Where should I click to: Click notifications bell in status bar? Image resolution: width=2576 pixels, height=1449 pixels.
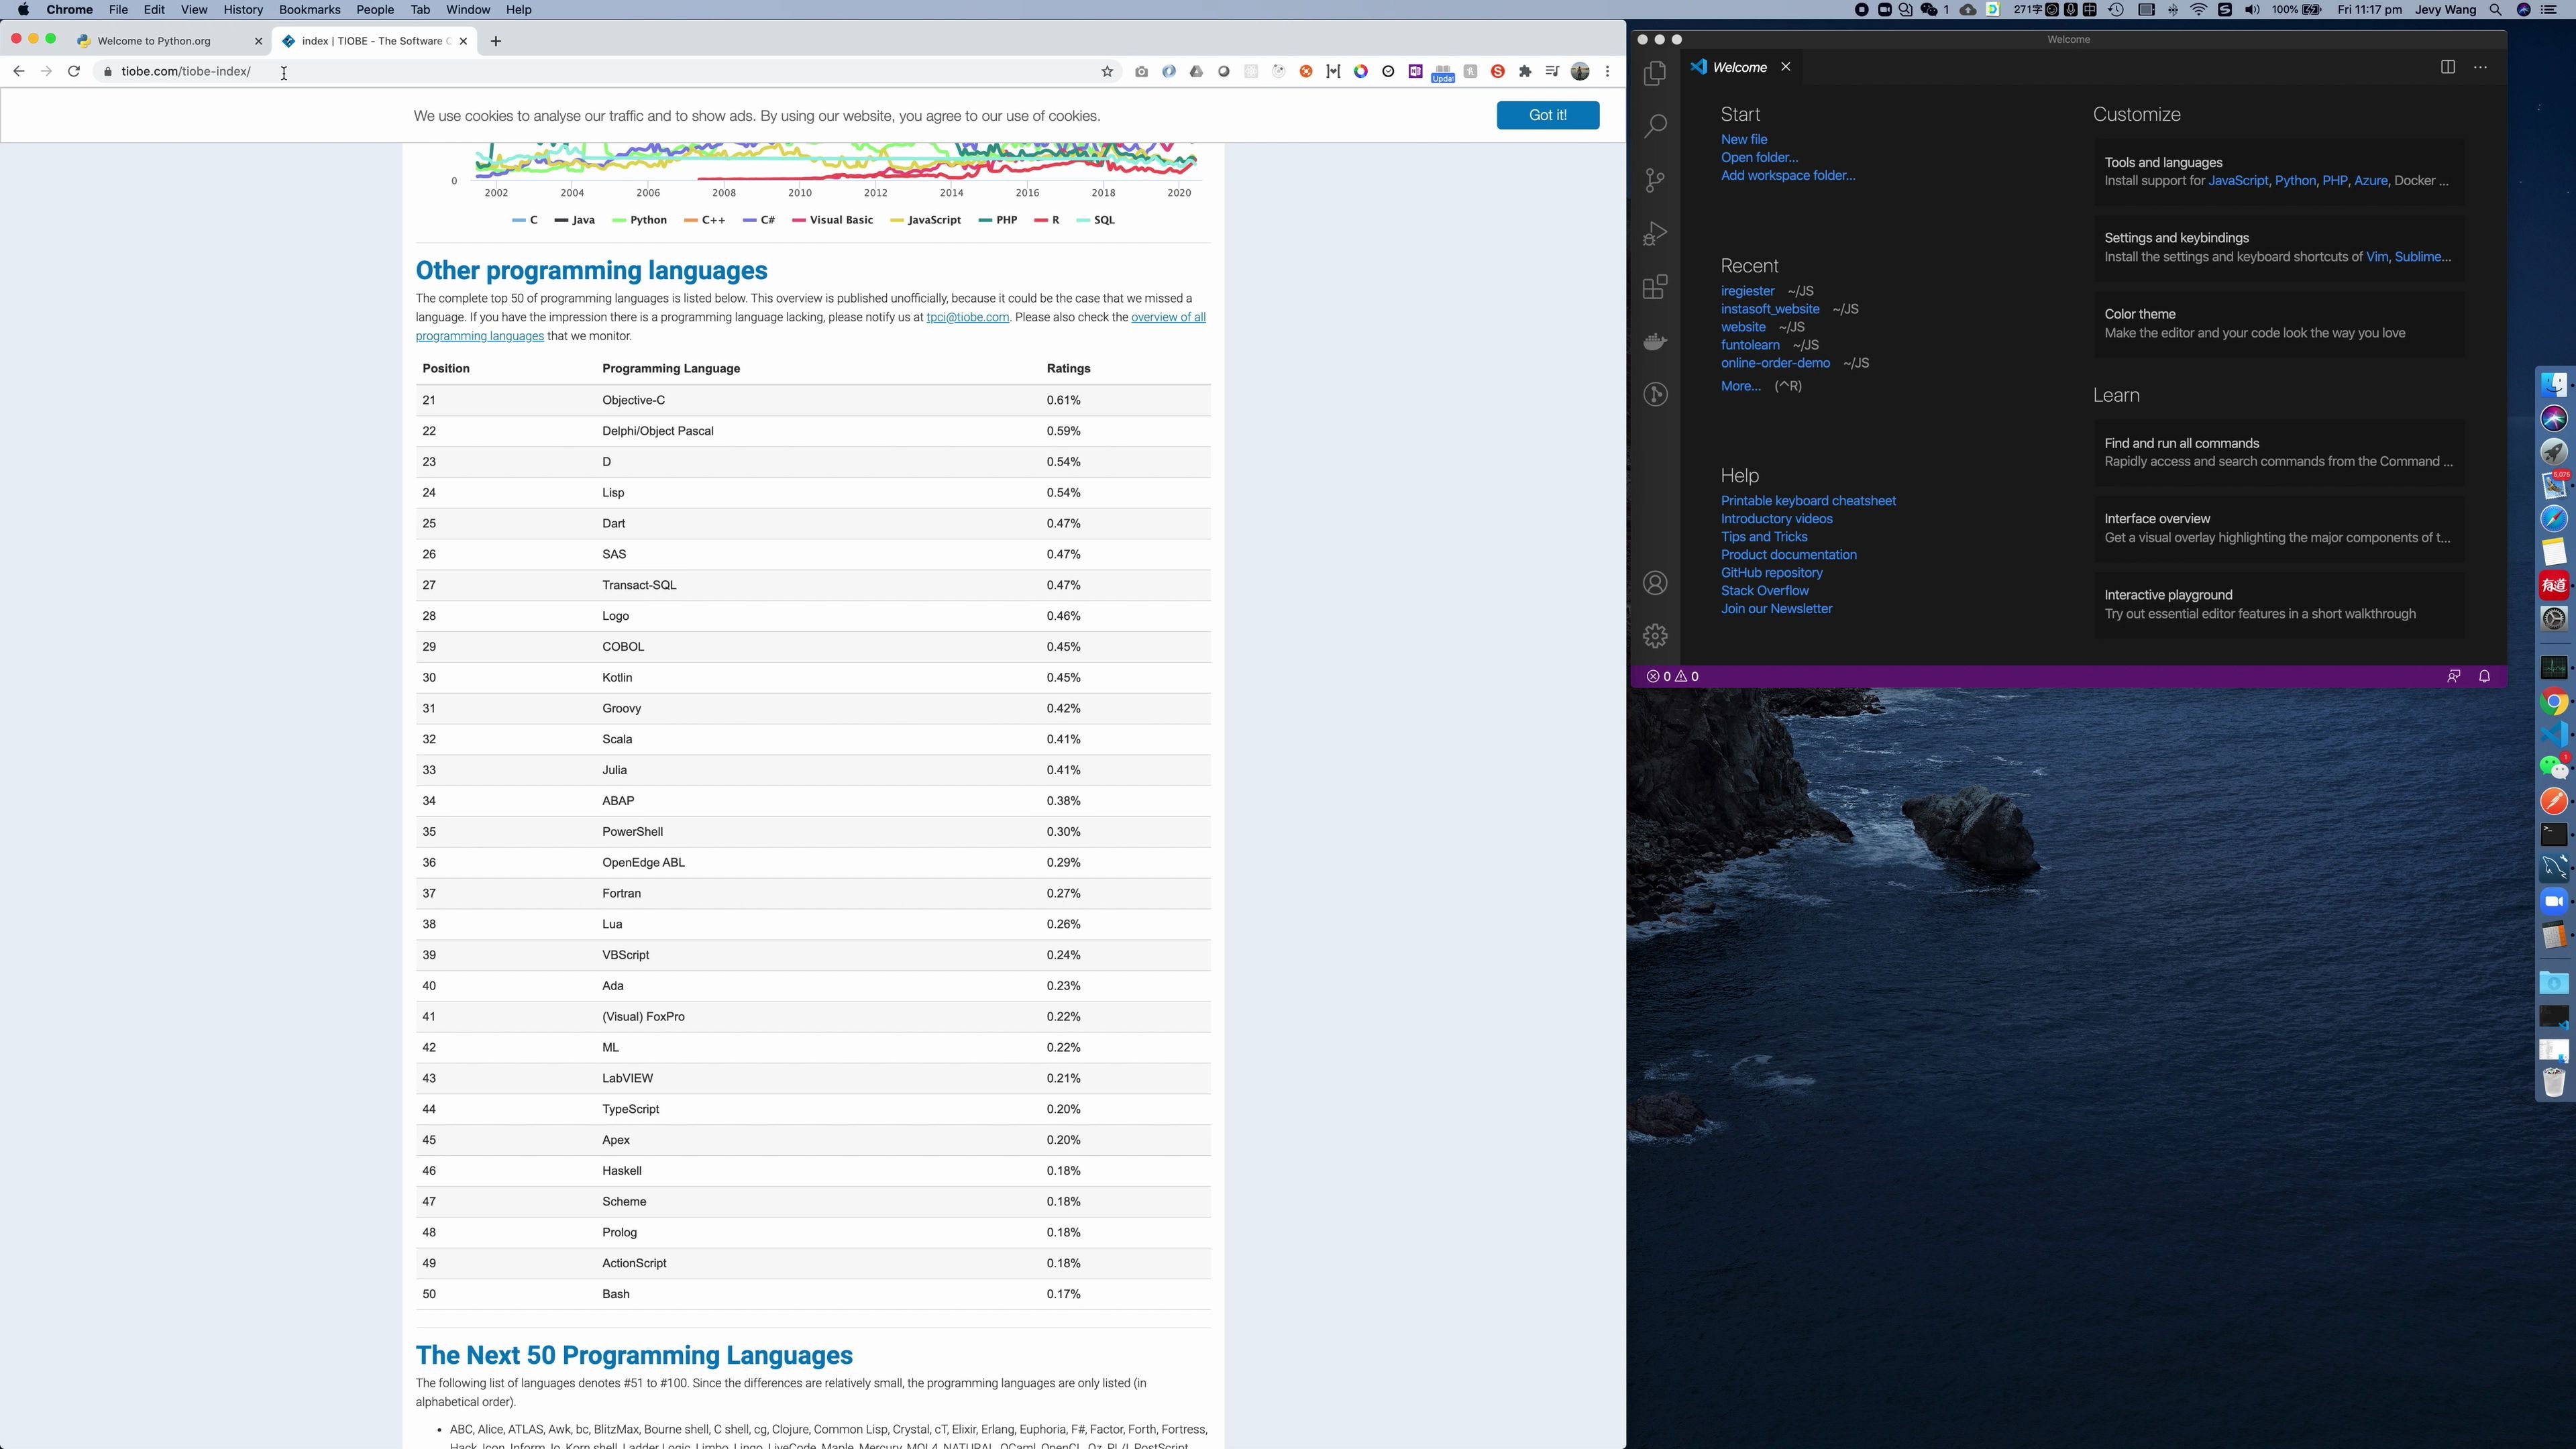2484,677
